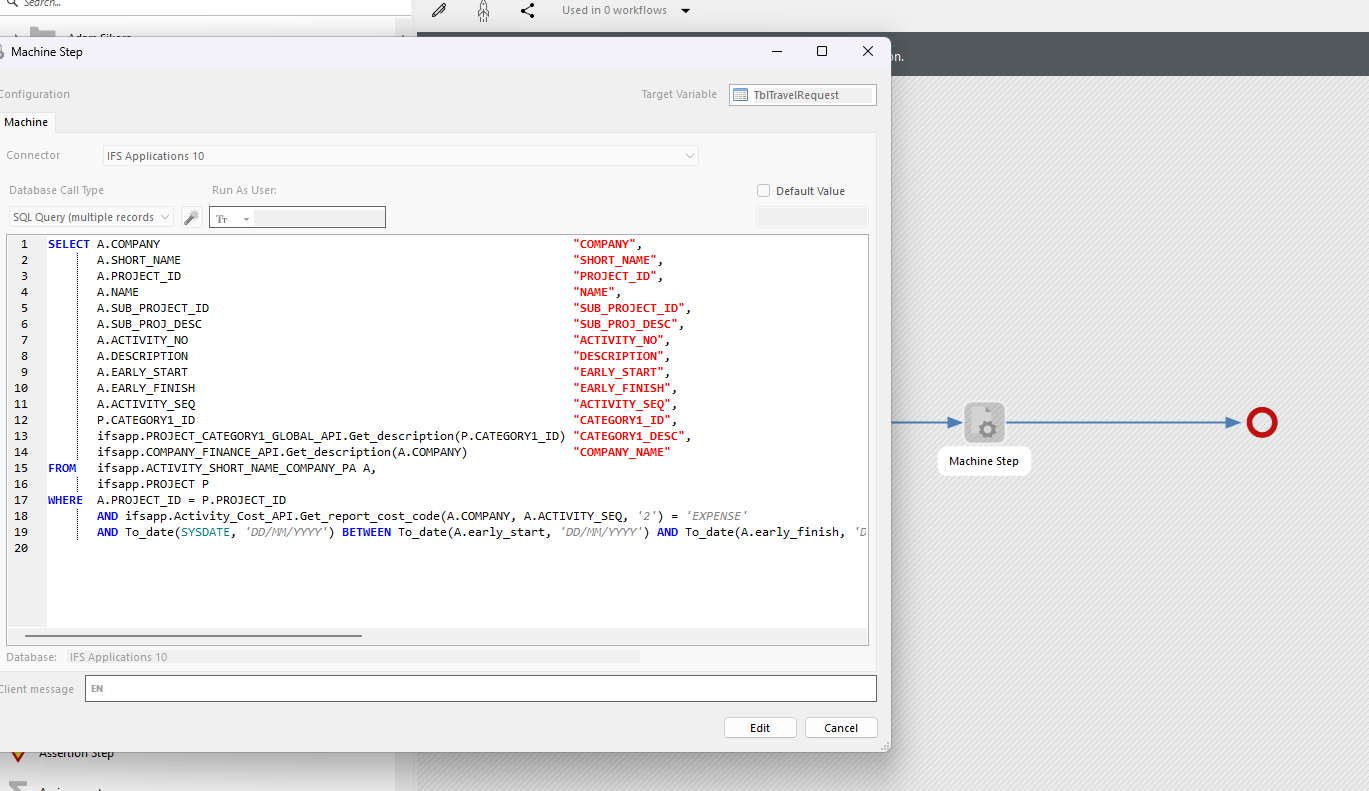Click the table icon in Target Variable field

(x=741, y=95)
